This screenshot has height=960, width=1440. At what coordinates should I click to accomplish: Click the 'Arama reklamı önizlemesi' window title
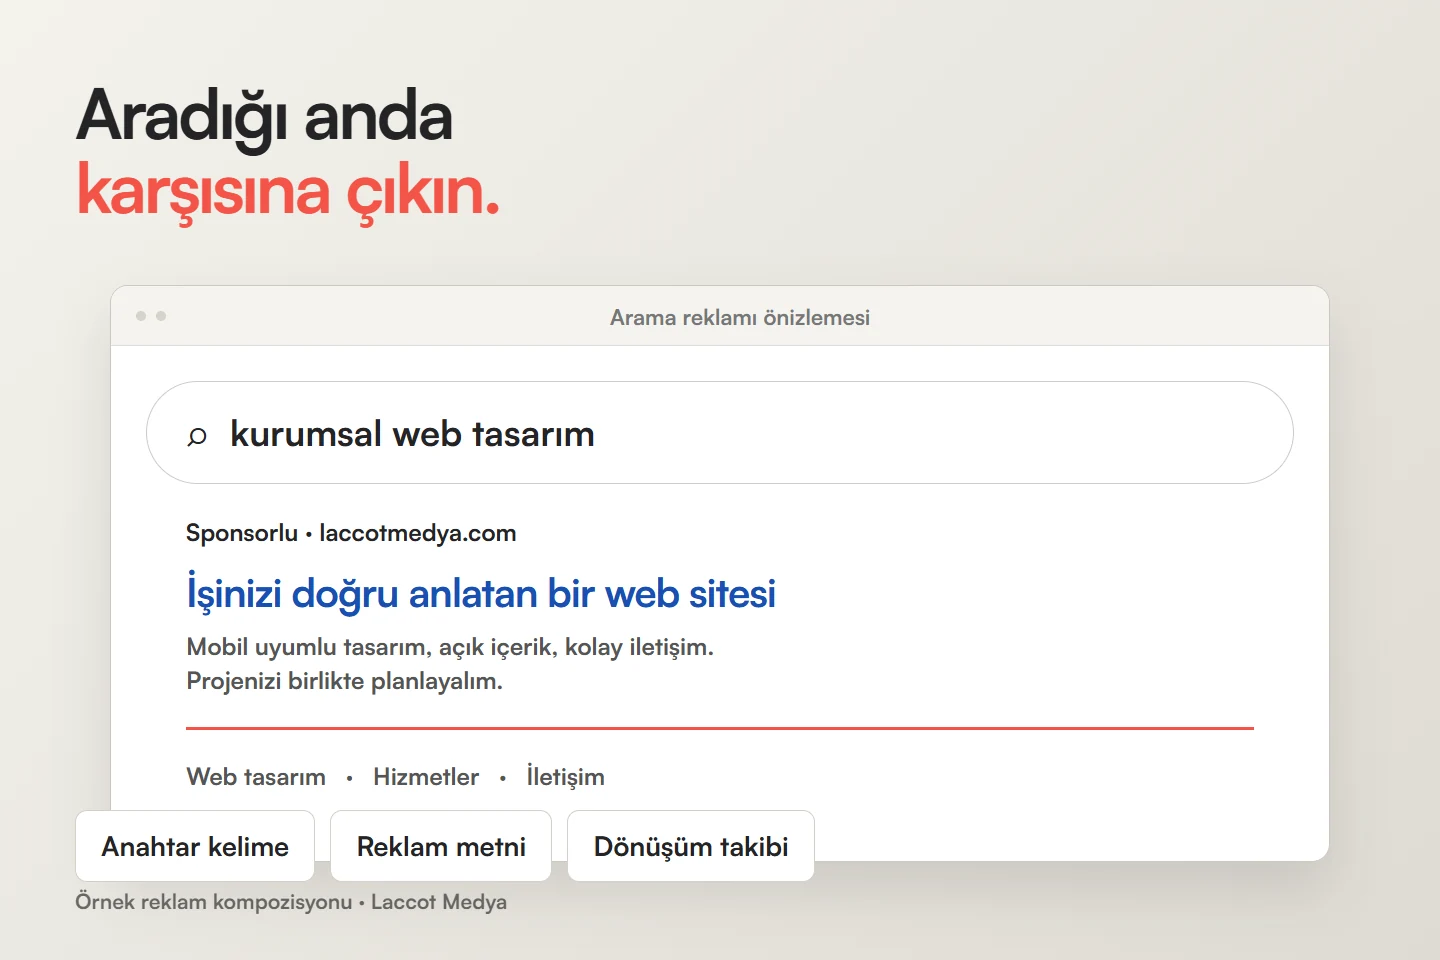740,317
